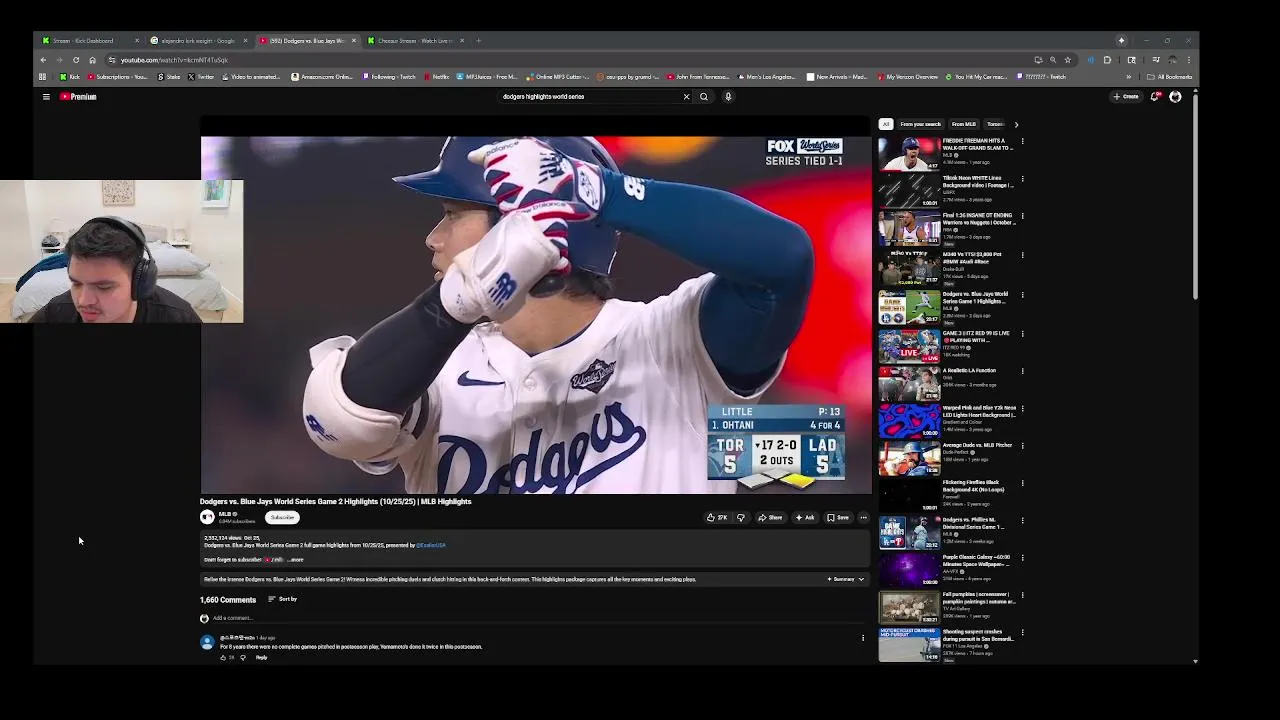Screen dimensions: 1280x720
Task: Expand the AI Summary chevron
Action: click(861, 579)
